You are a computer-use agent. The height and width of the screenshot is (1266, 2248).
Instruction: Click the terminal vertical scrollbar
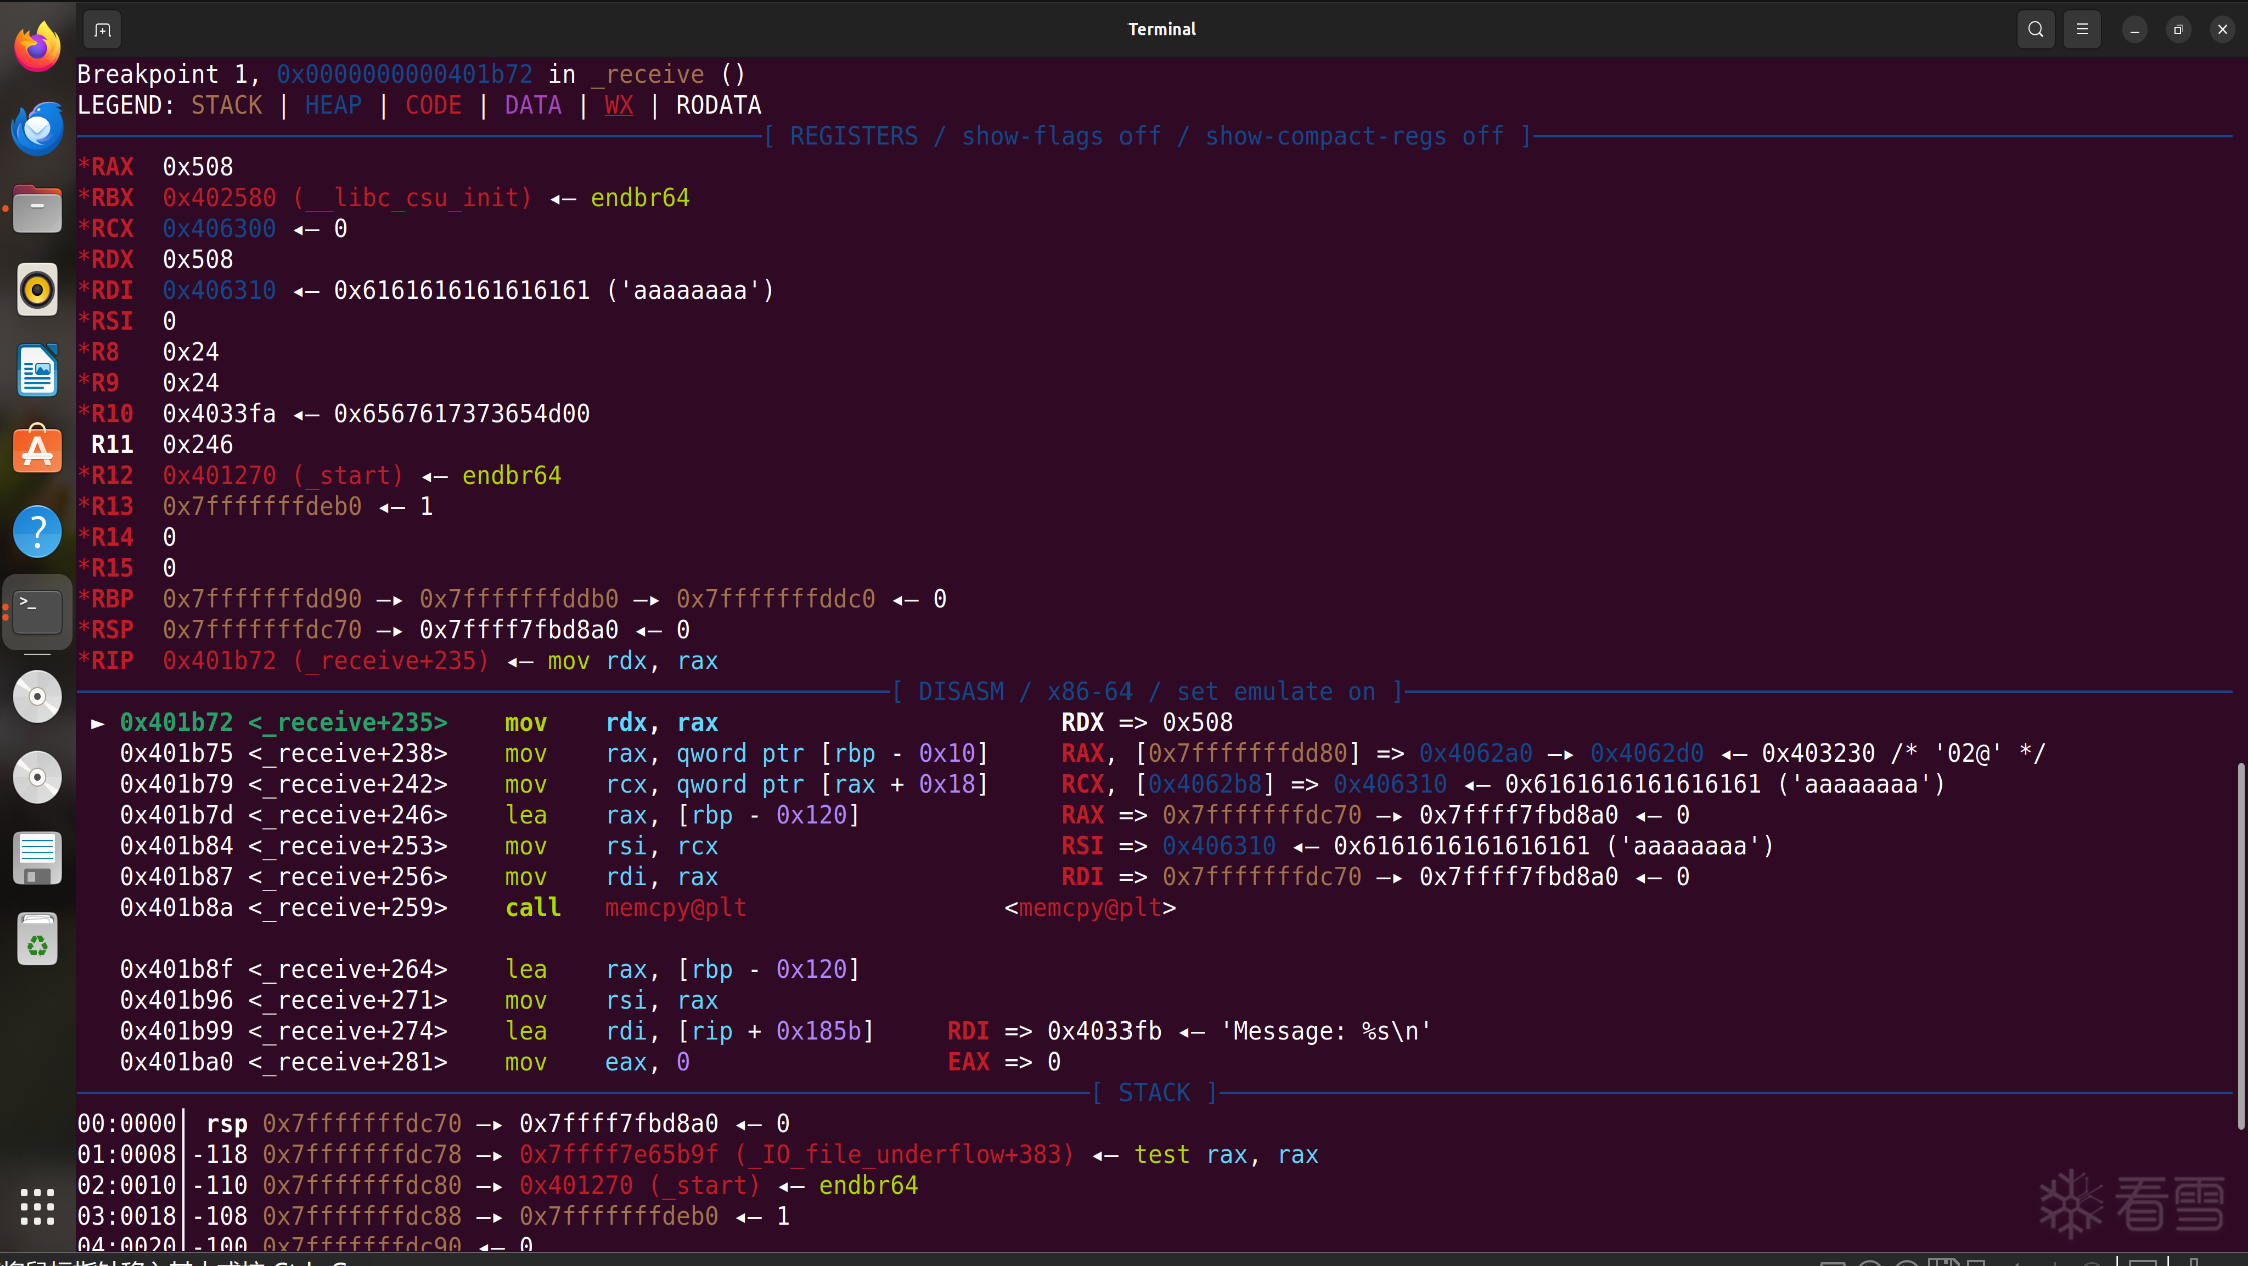point(2240,945)
